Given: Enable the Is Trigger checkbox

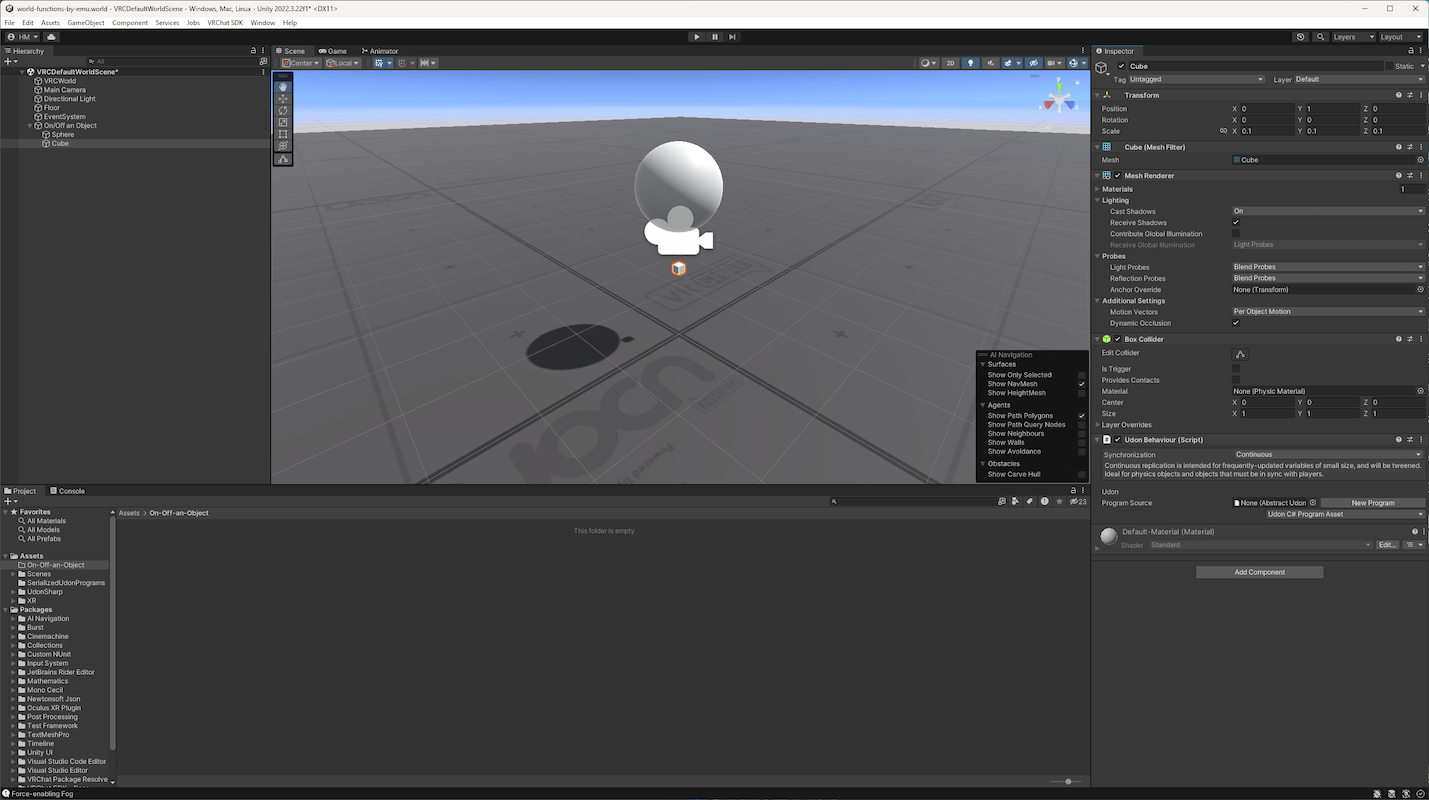Looking at the screenshot, I should pos(1236,369).
